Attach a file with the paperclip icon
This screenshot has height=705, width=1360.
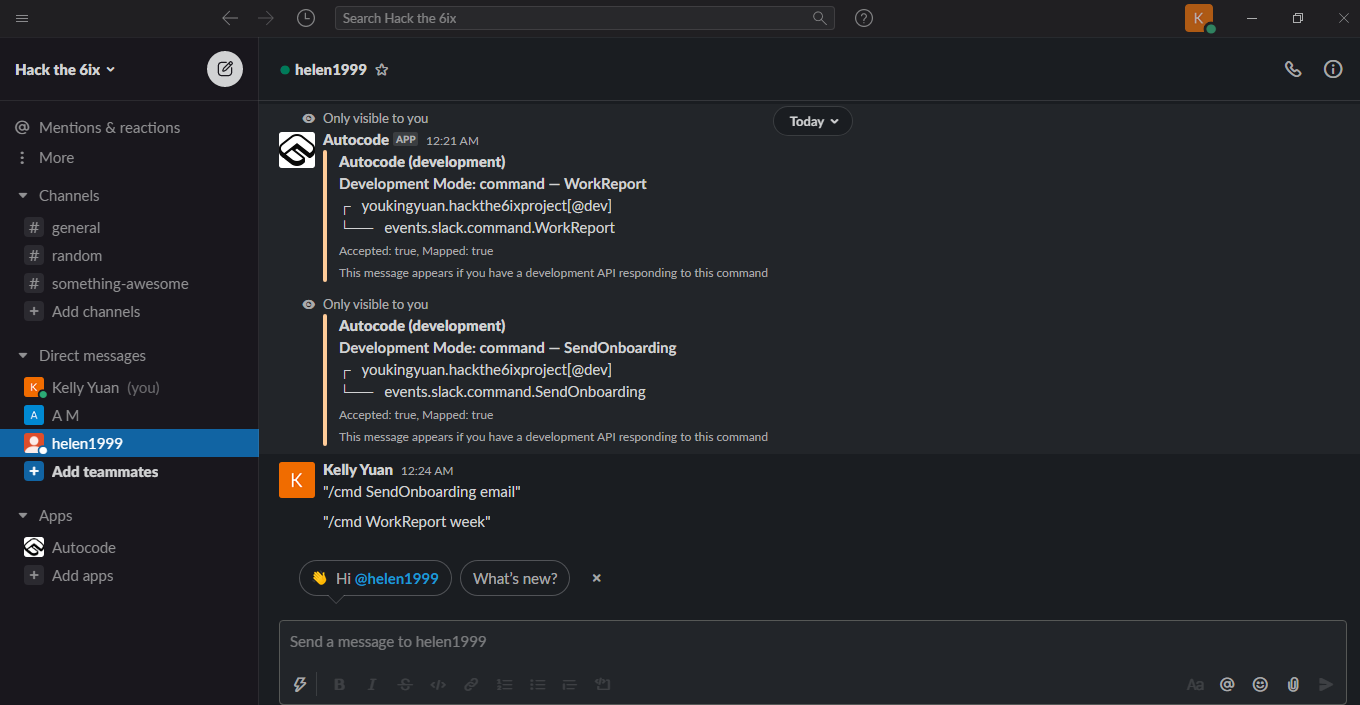(1293, 684)
